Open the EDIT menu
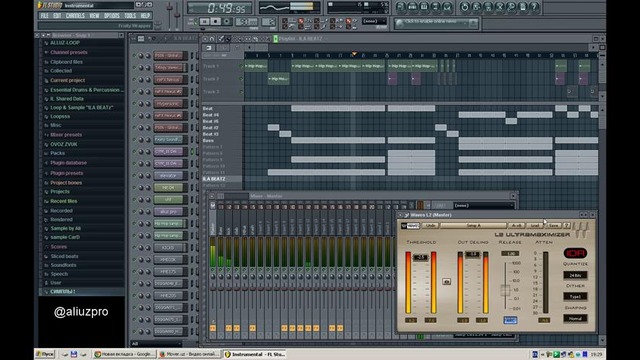 (x=57, y=16)
